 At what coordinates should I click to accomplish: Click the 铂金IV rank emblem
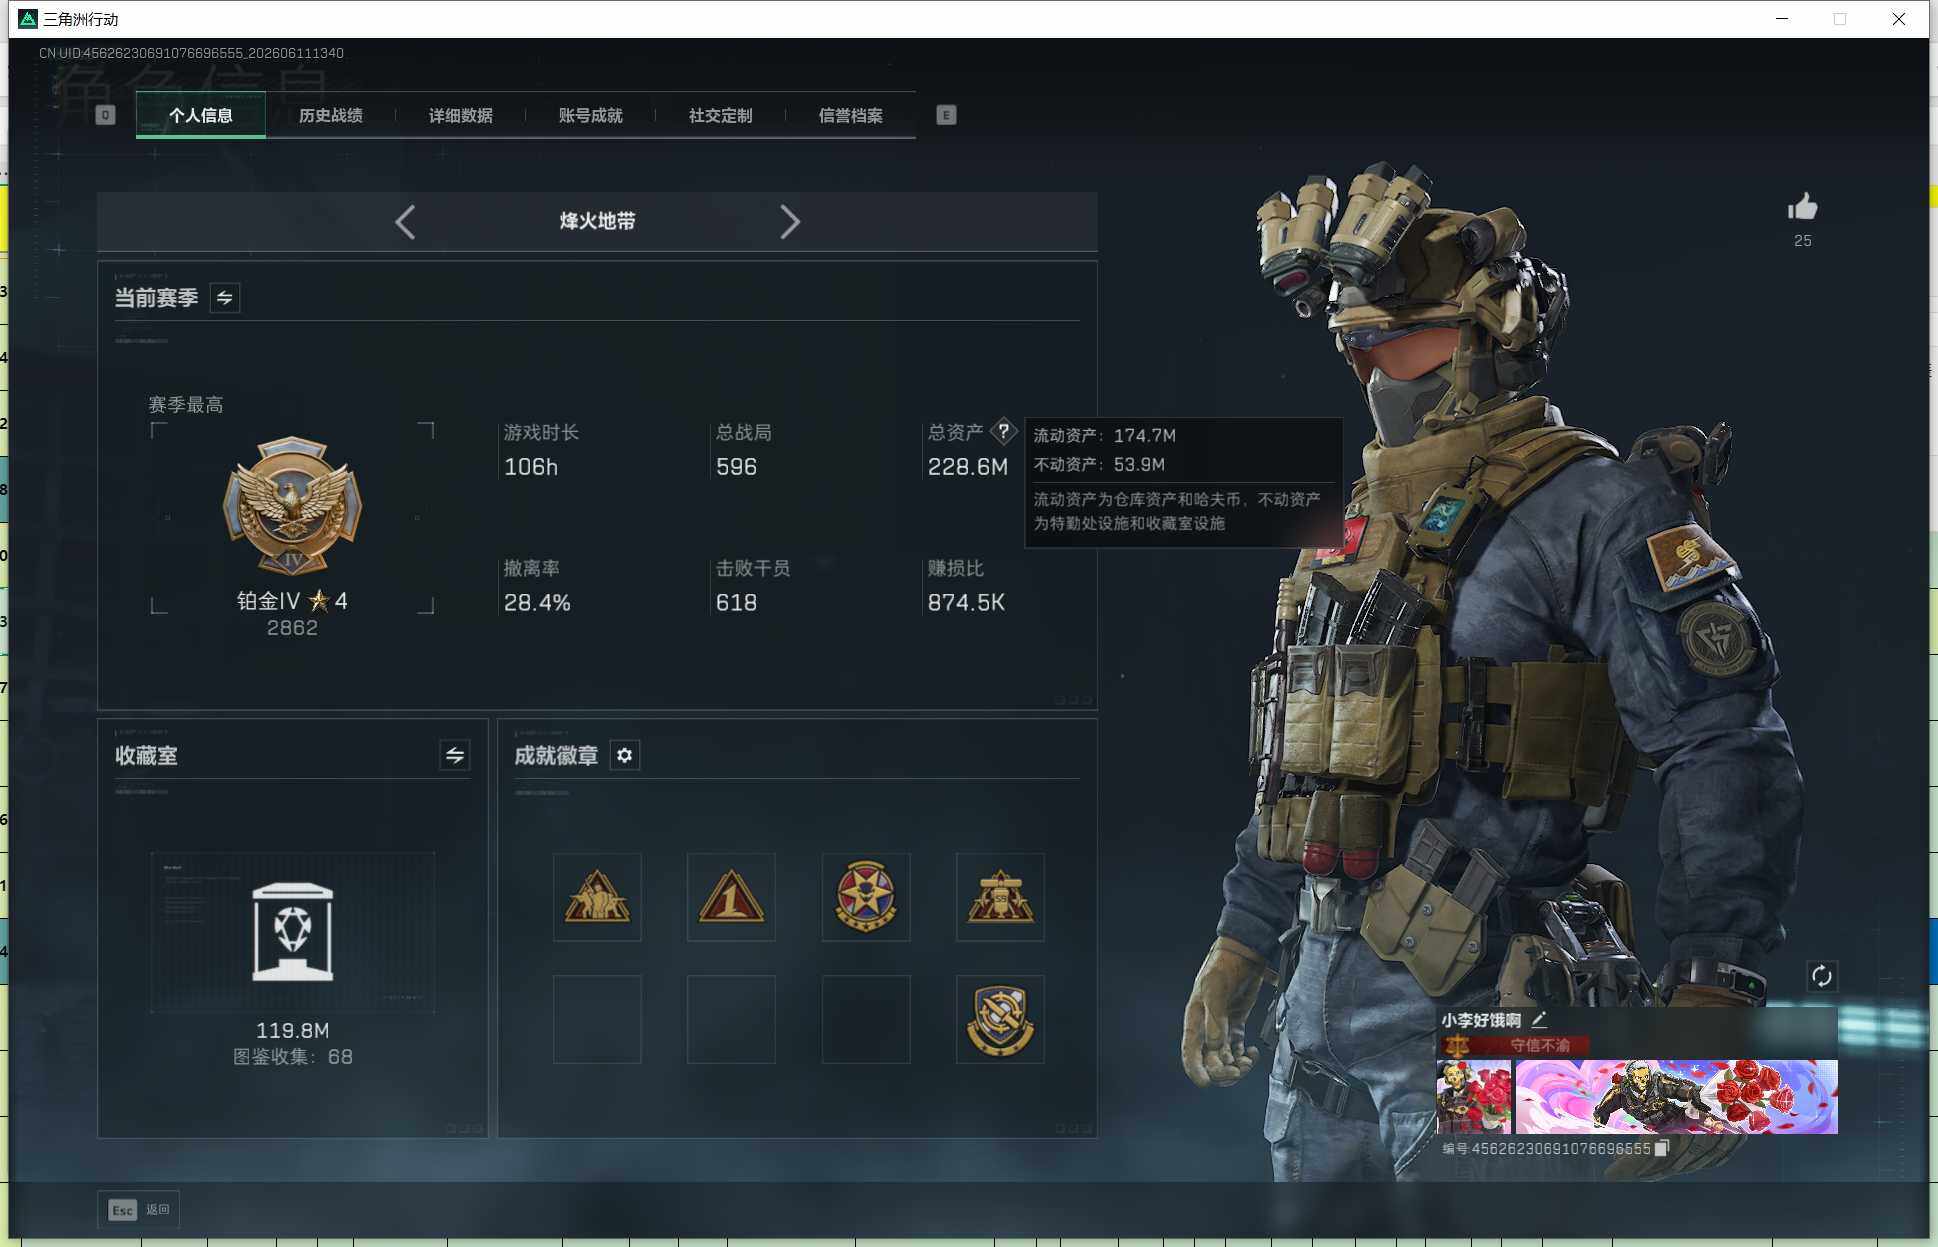tap(292, 505)
